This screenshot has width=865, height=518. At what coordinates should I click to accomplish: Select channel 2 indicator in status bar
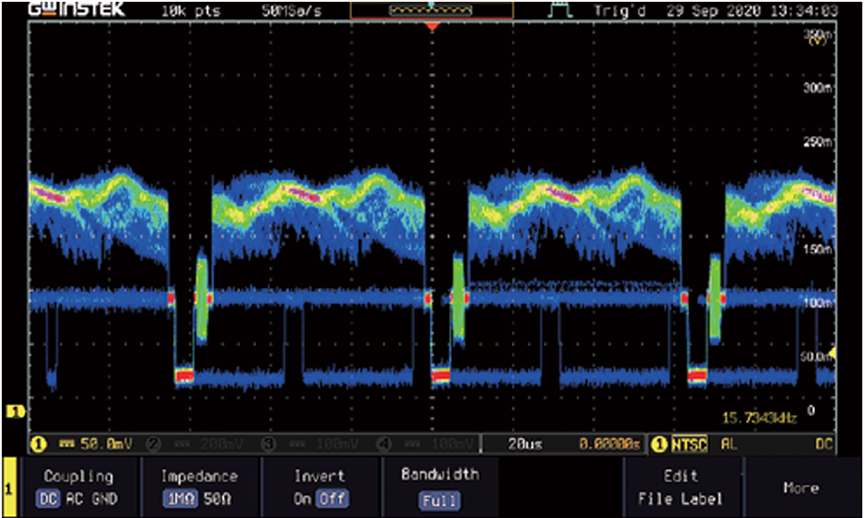(x=153, y=444)
